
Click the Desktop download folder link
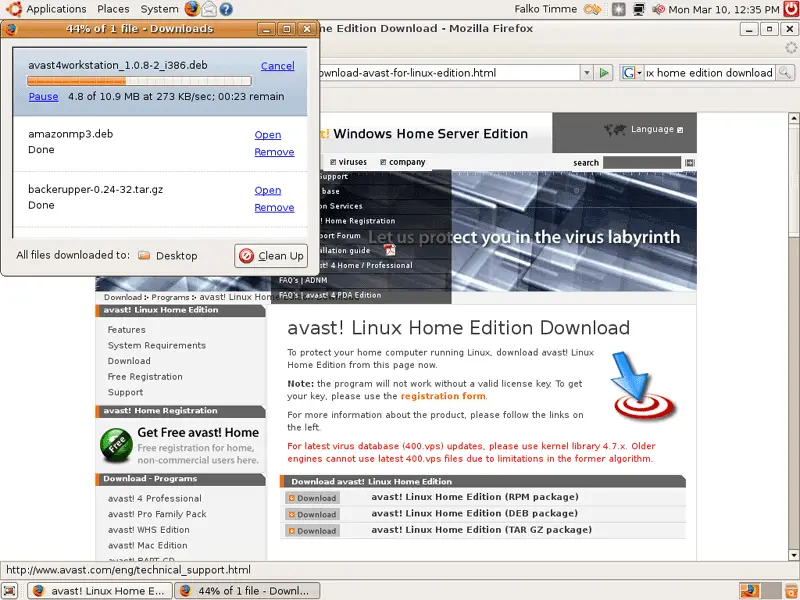(x=168, y=256)
